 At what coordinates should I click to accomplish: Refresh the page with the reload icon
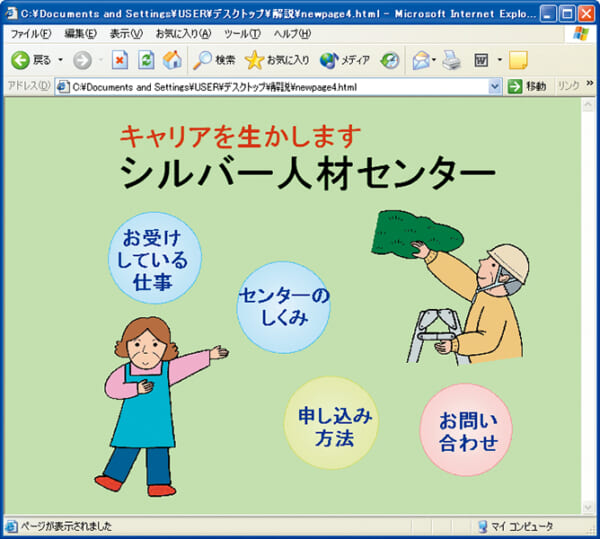[146, 60]
